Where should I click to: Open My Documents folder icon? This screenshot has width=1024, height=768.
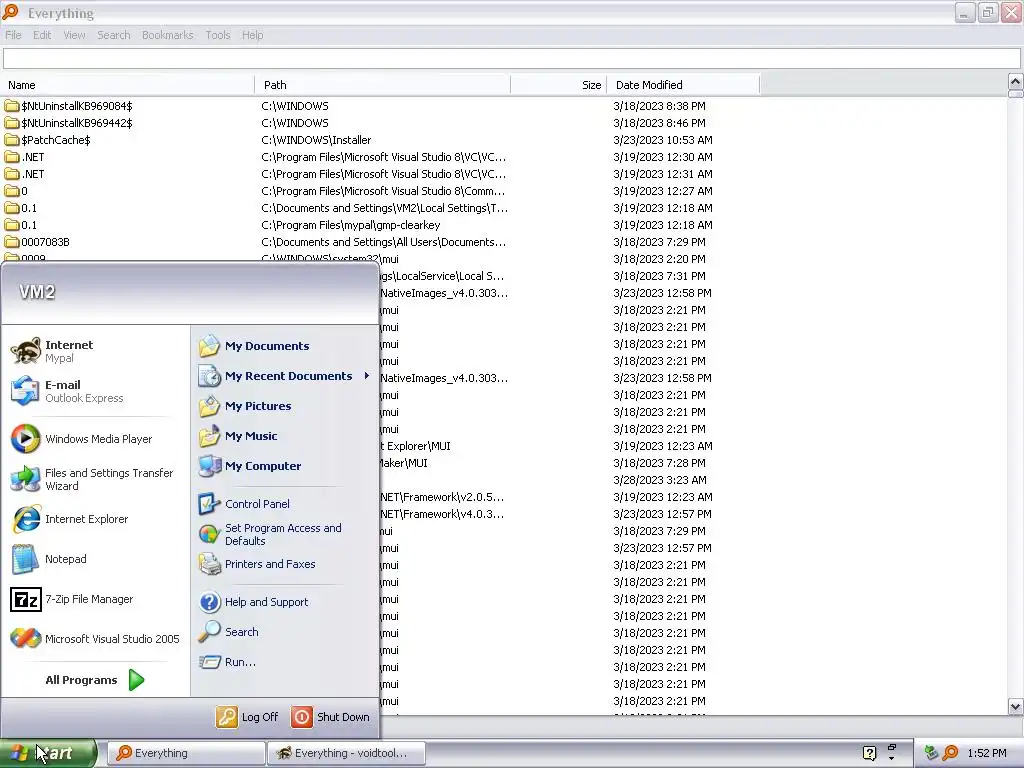click(209, 346)
